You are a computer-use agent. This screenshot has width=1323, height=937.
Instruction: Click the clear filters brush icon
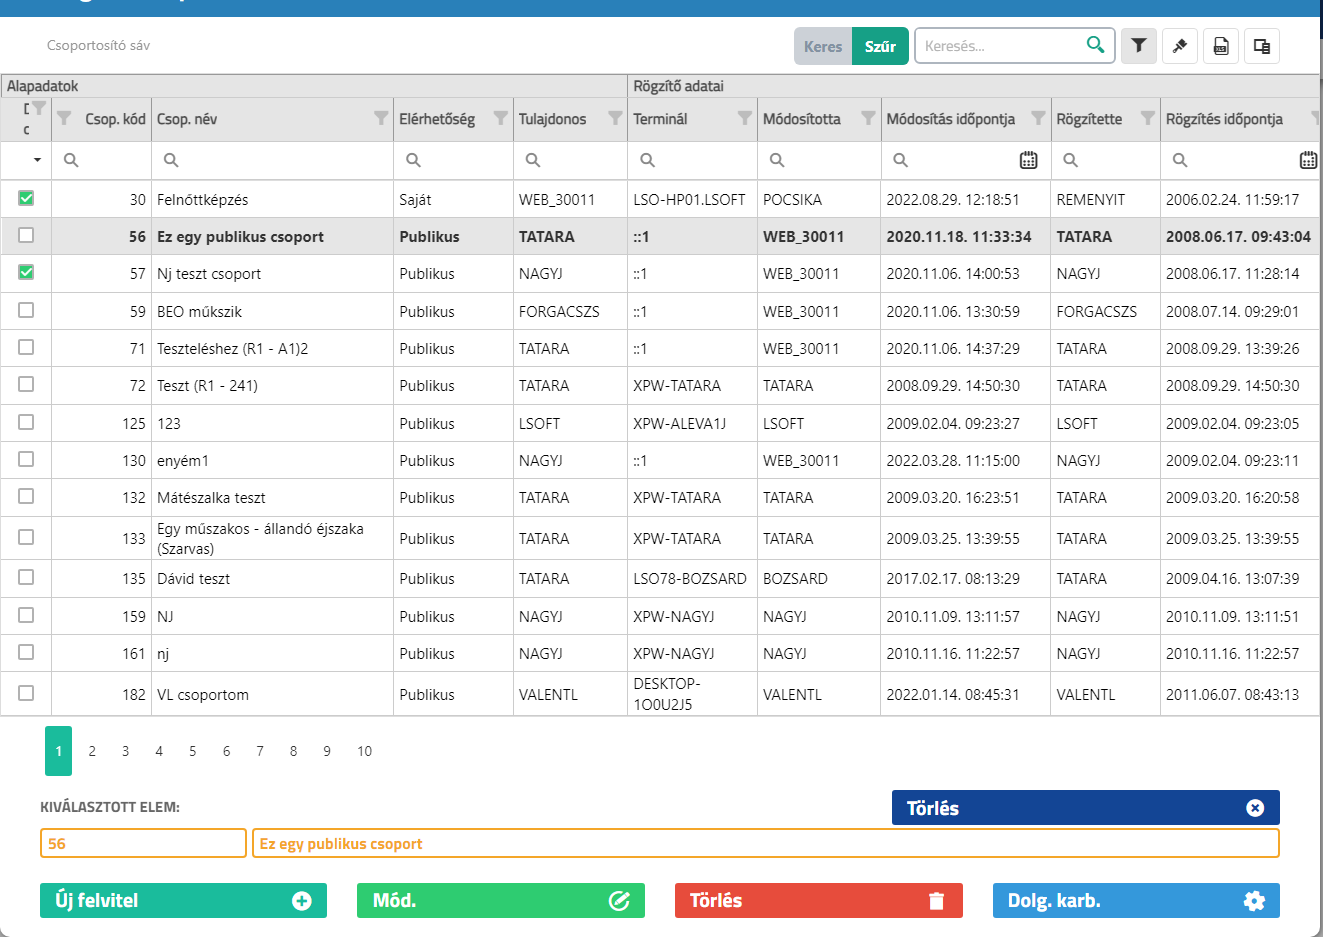pyautogui.click(x=1180, y=46)
